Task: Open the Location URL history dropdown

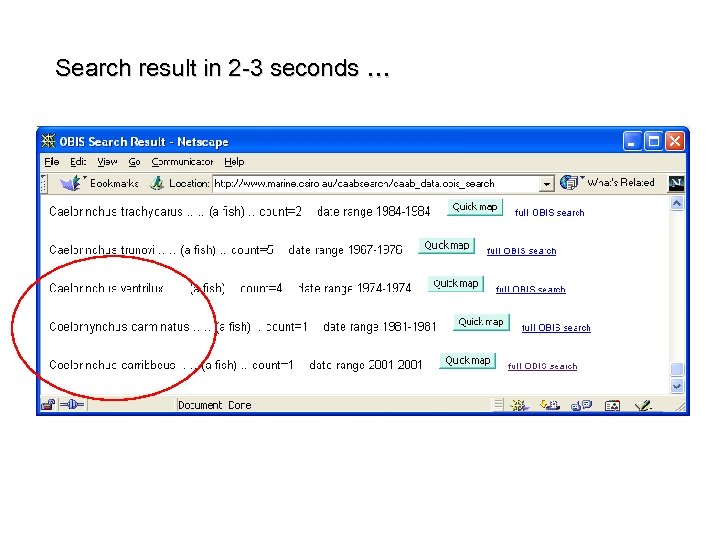Action: click(x=546, y=184)
